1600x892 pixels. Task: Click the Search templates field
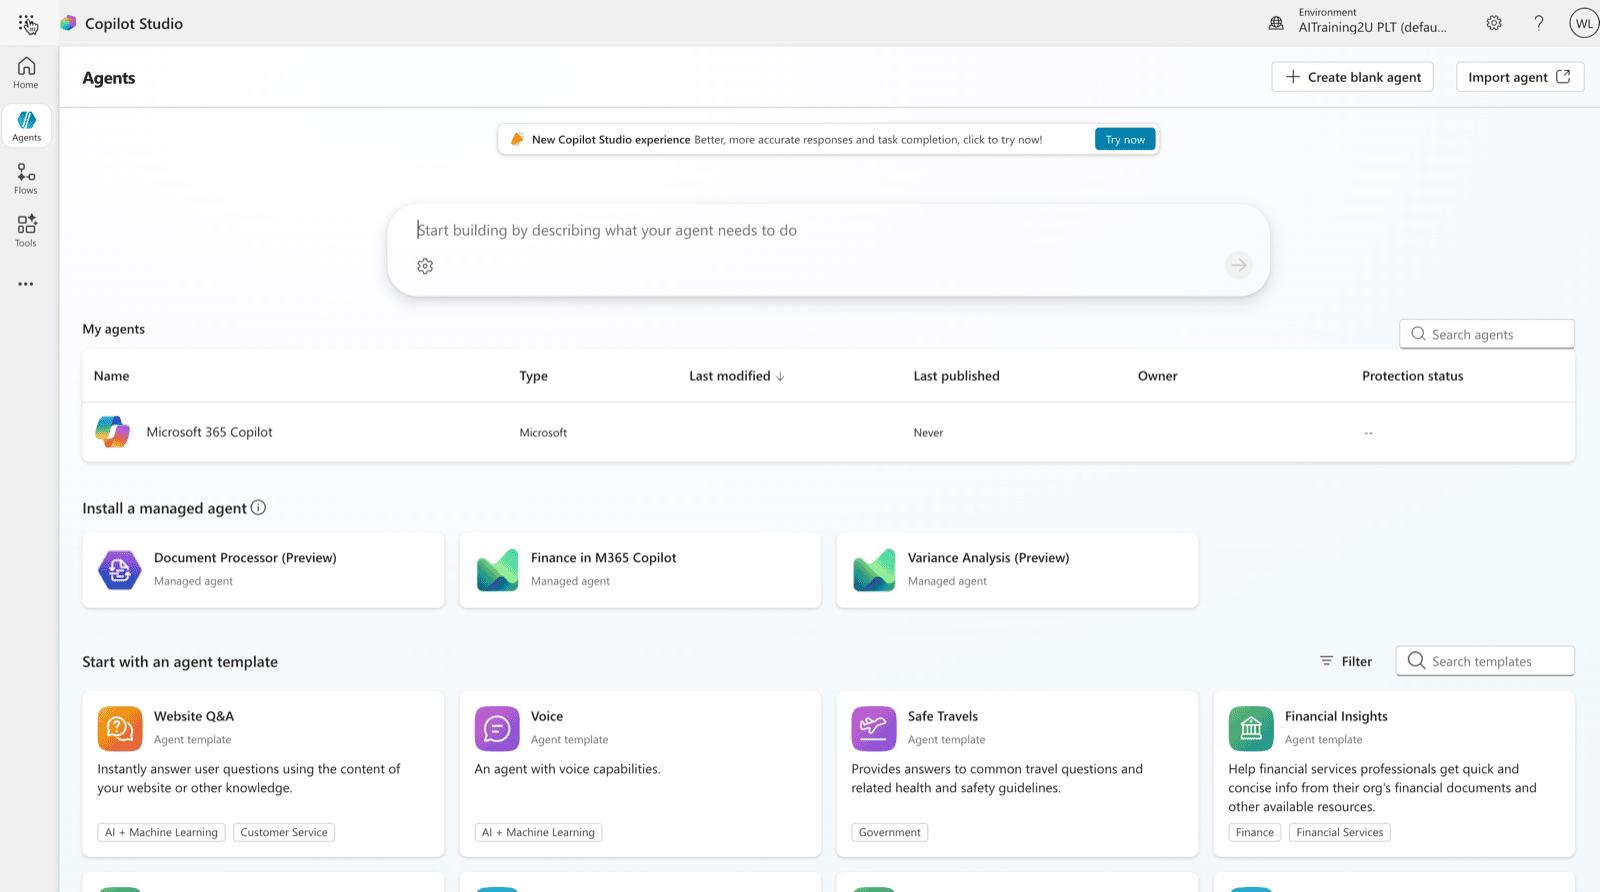click(x=1485, y=661)
